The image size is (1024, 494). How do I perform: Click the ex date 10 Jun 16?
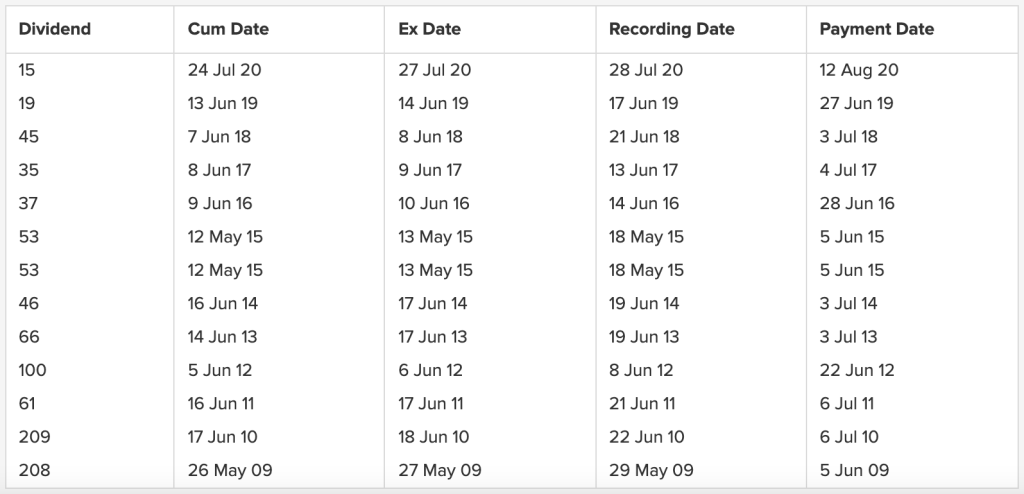point(433,203)
